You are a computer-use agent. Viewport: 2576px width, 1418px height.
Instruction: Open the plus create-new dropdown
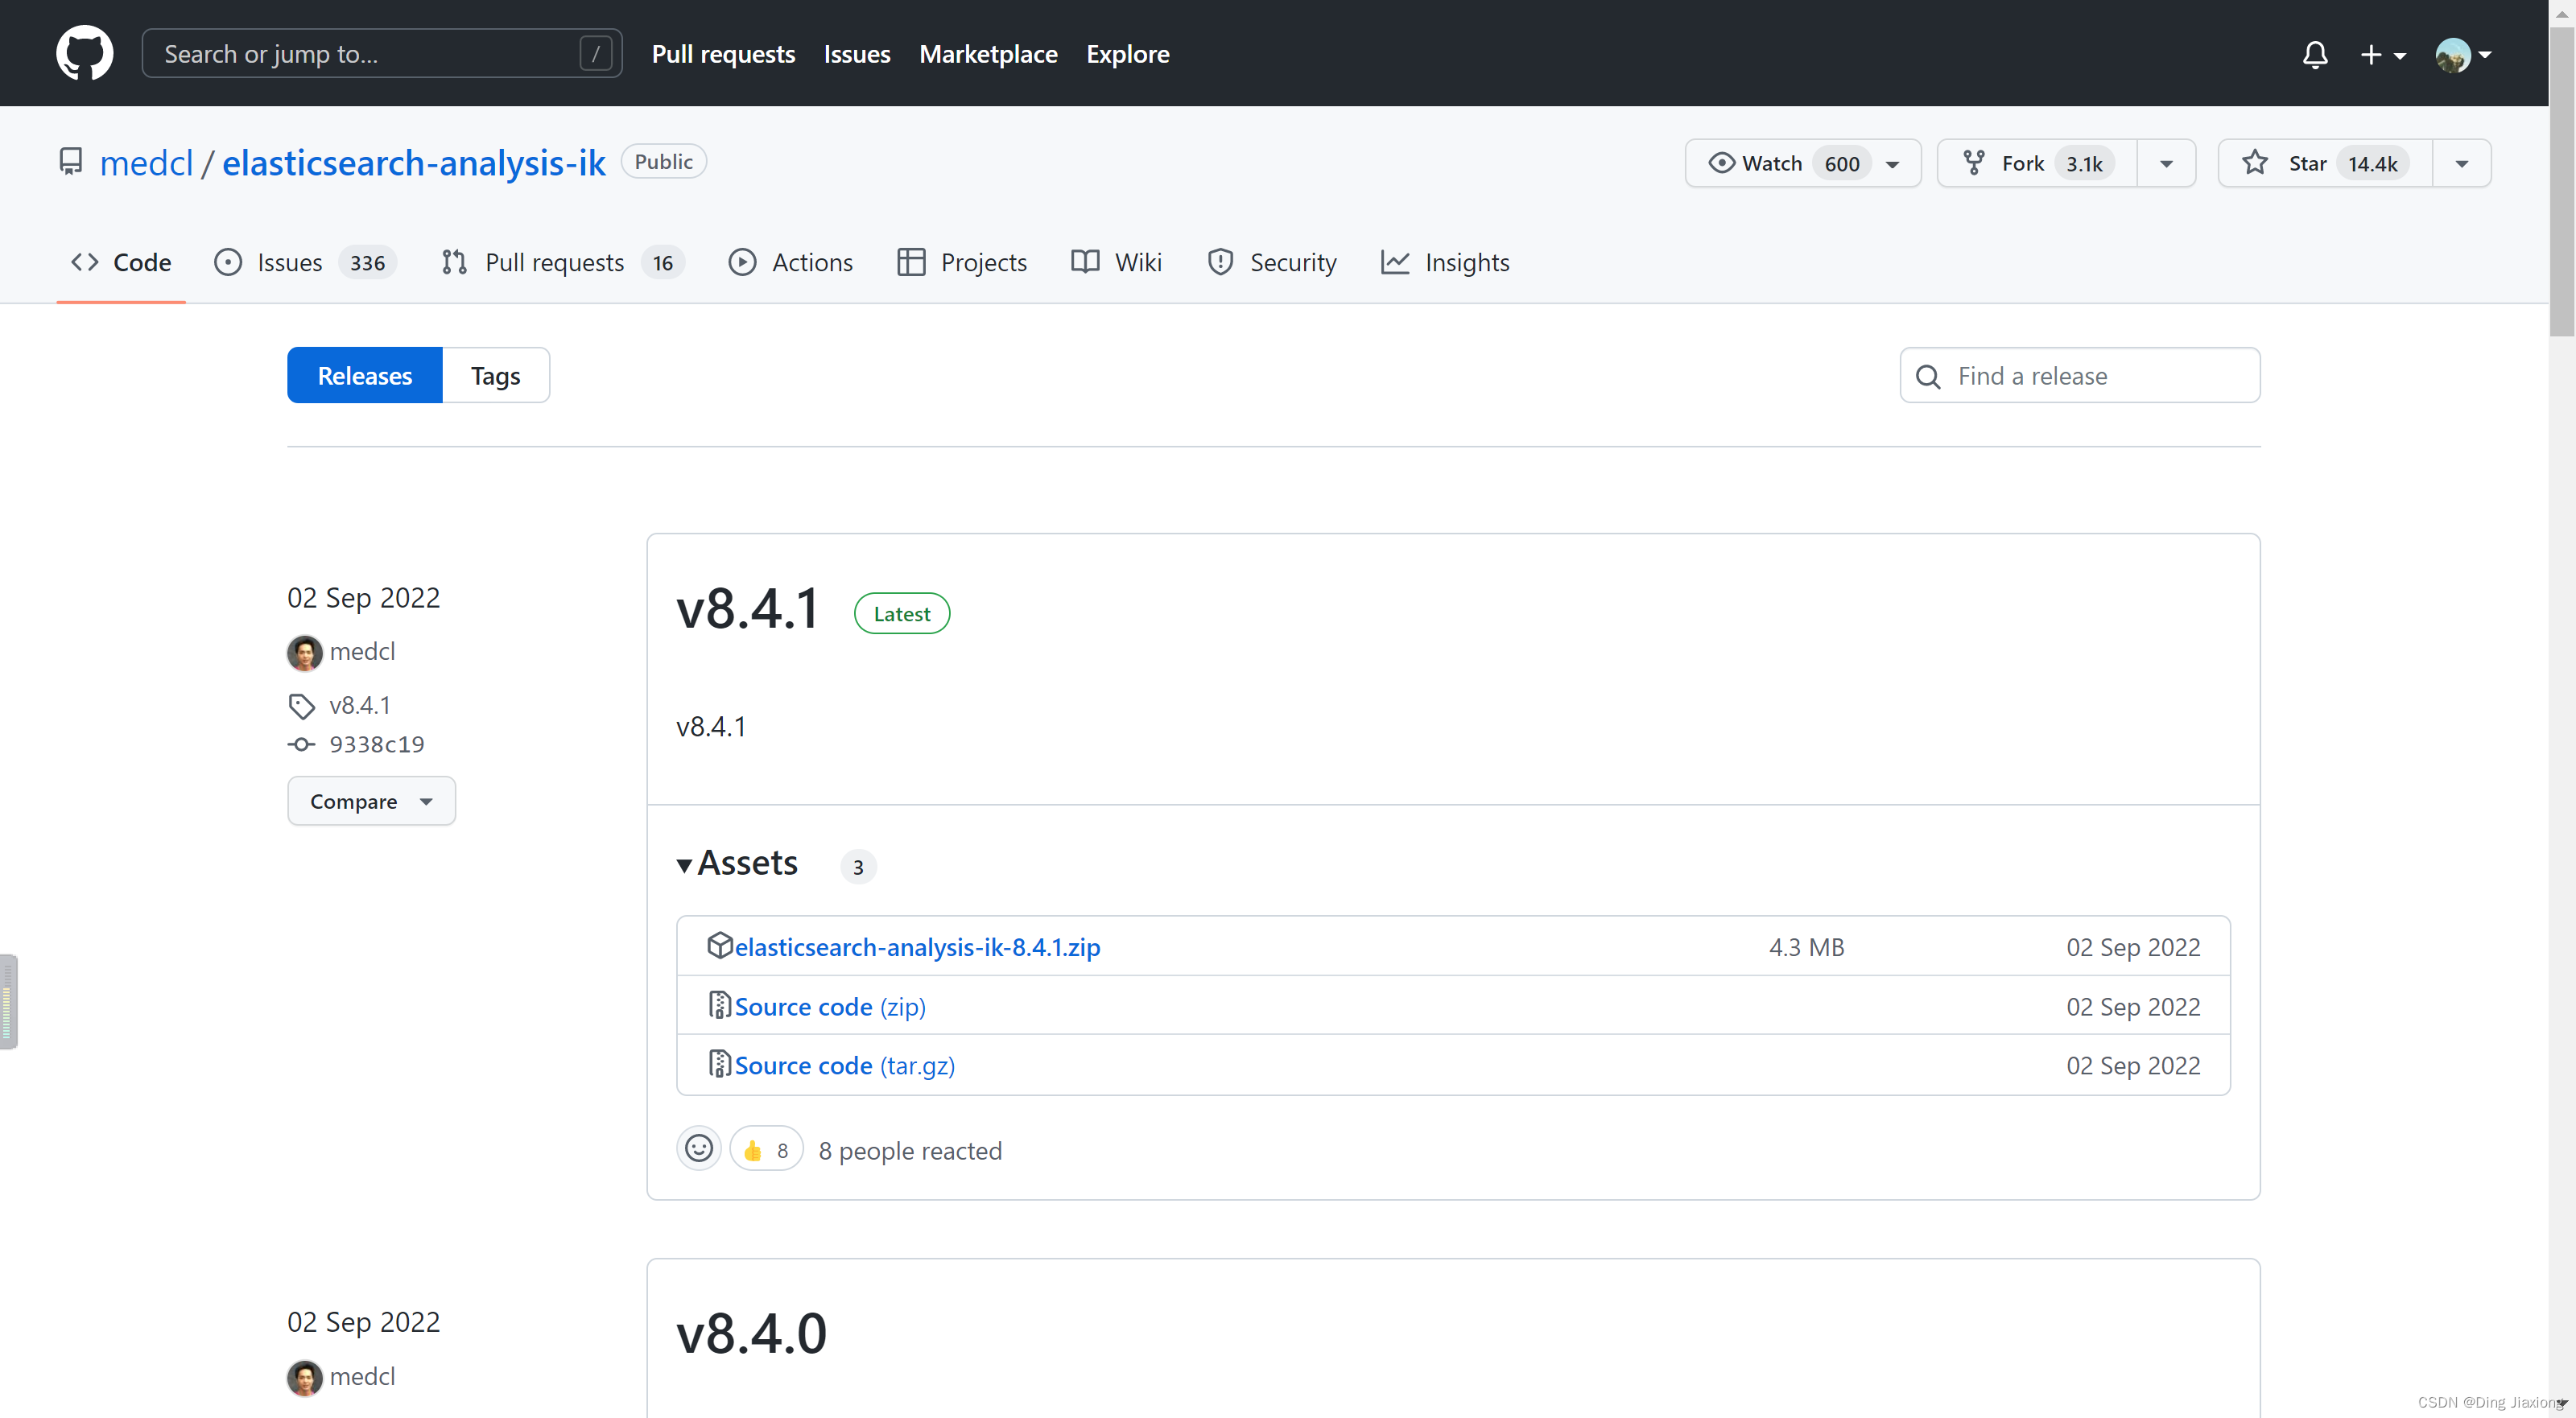[x=2382, y=54]
